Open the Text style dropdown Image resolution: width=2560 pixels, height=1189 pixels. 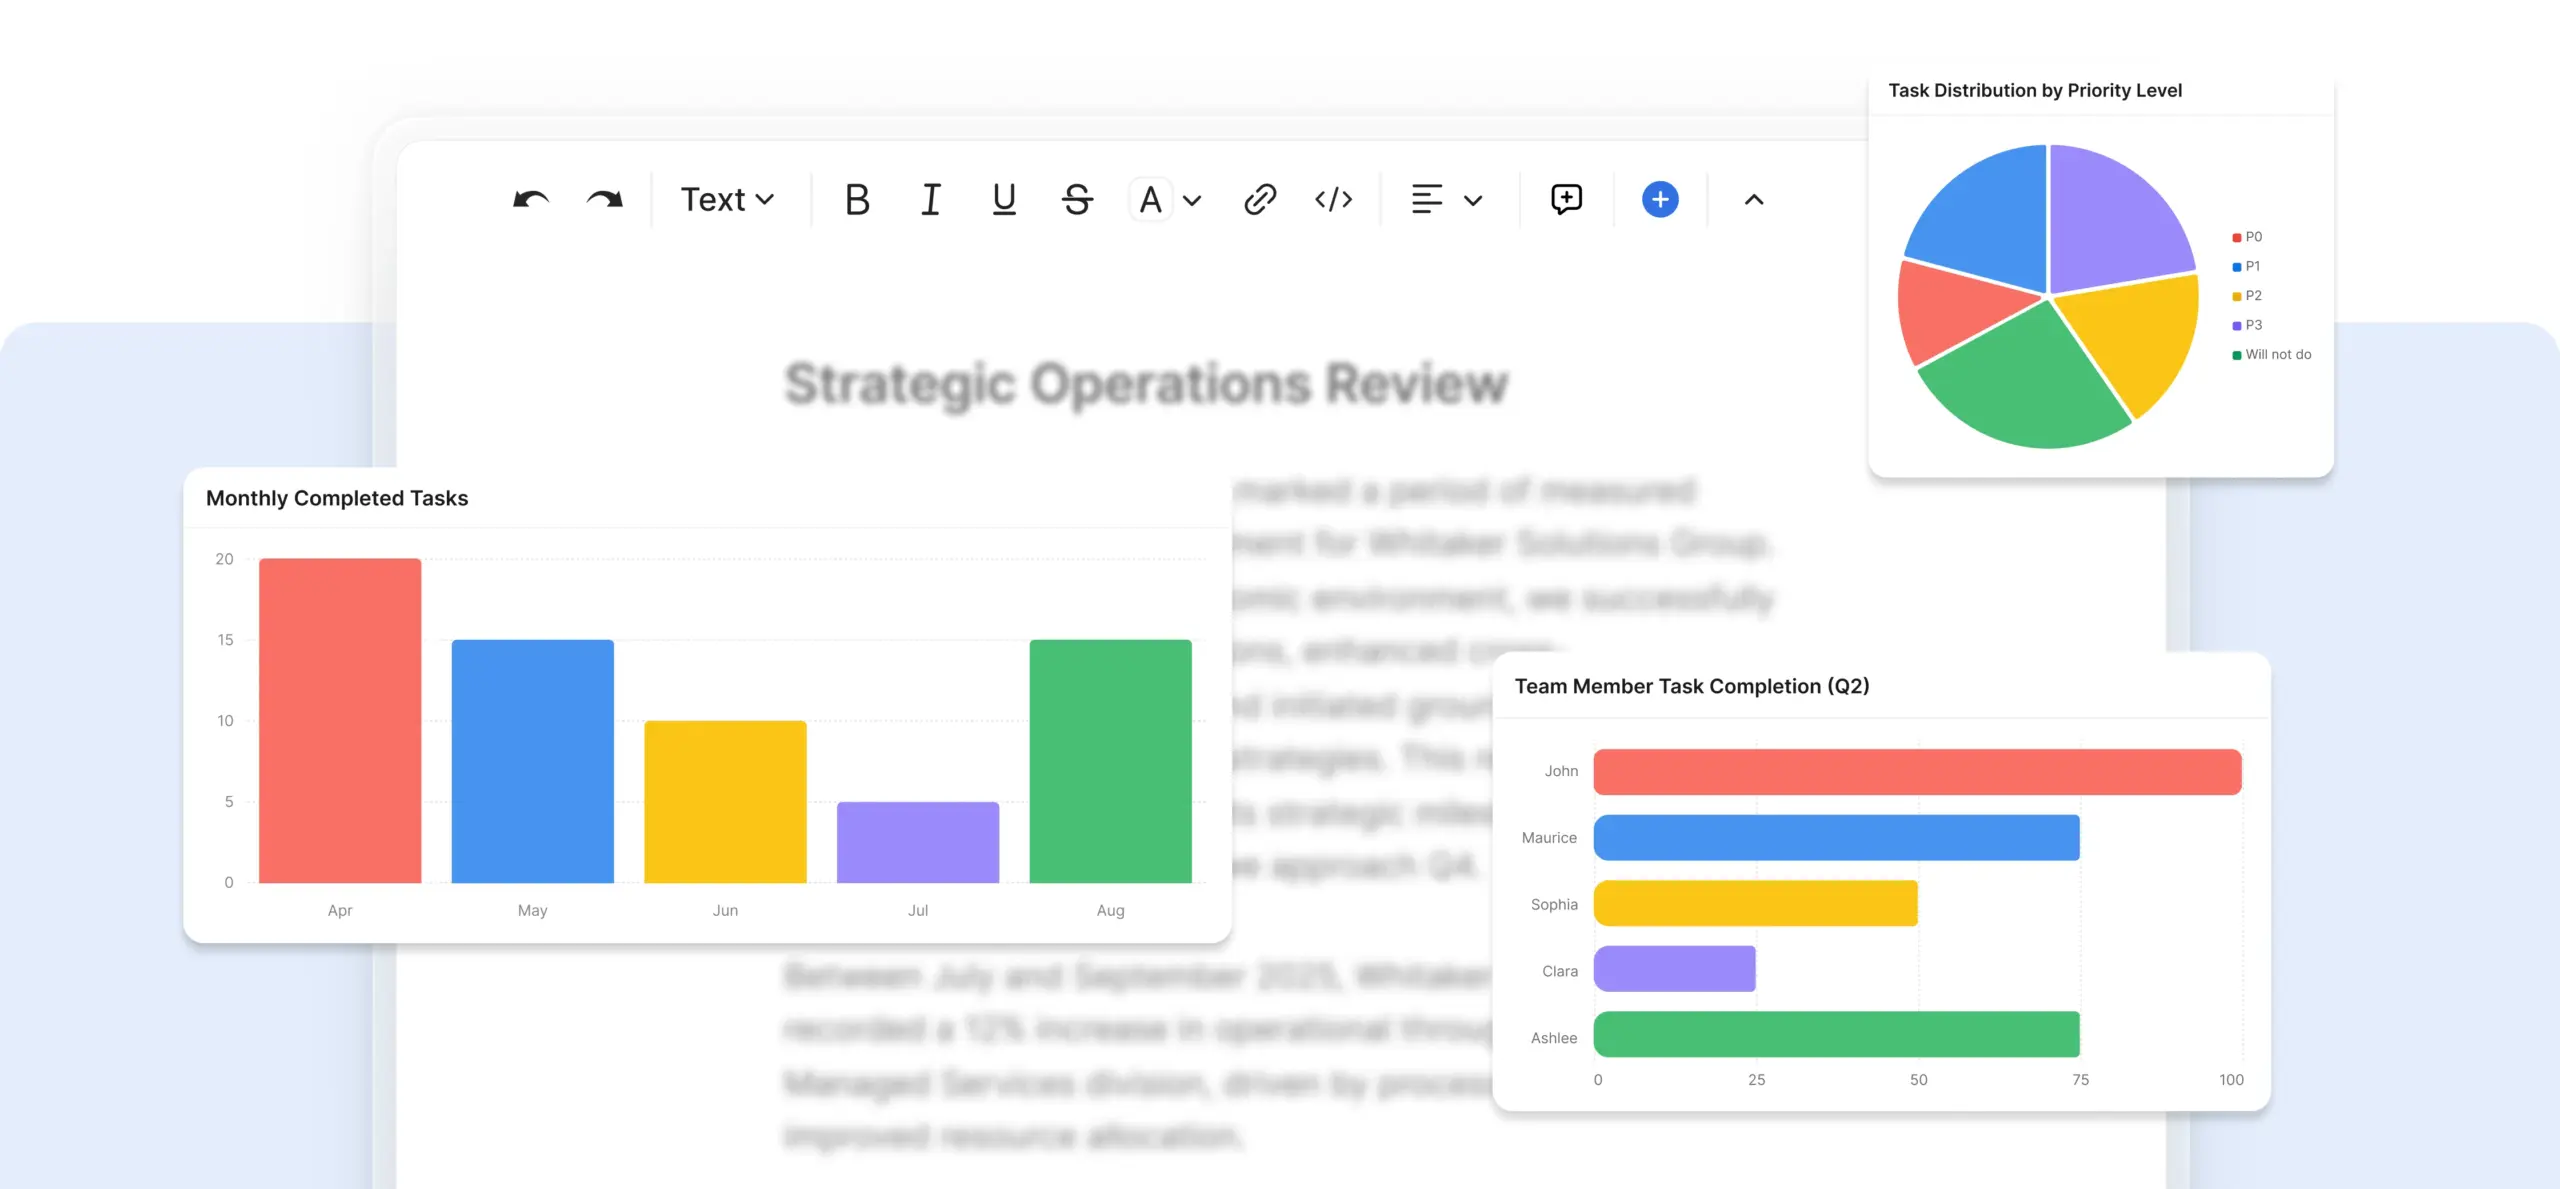[727, 200]
